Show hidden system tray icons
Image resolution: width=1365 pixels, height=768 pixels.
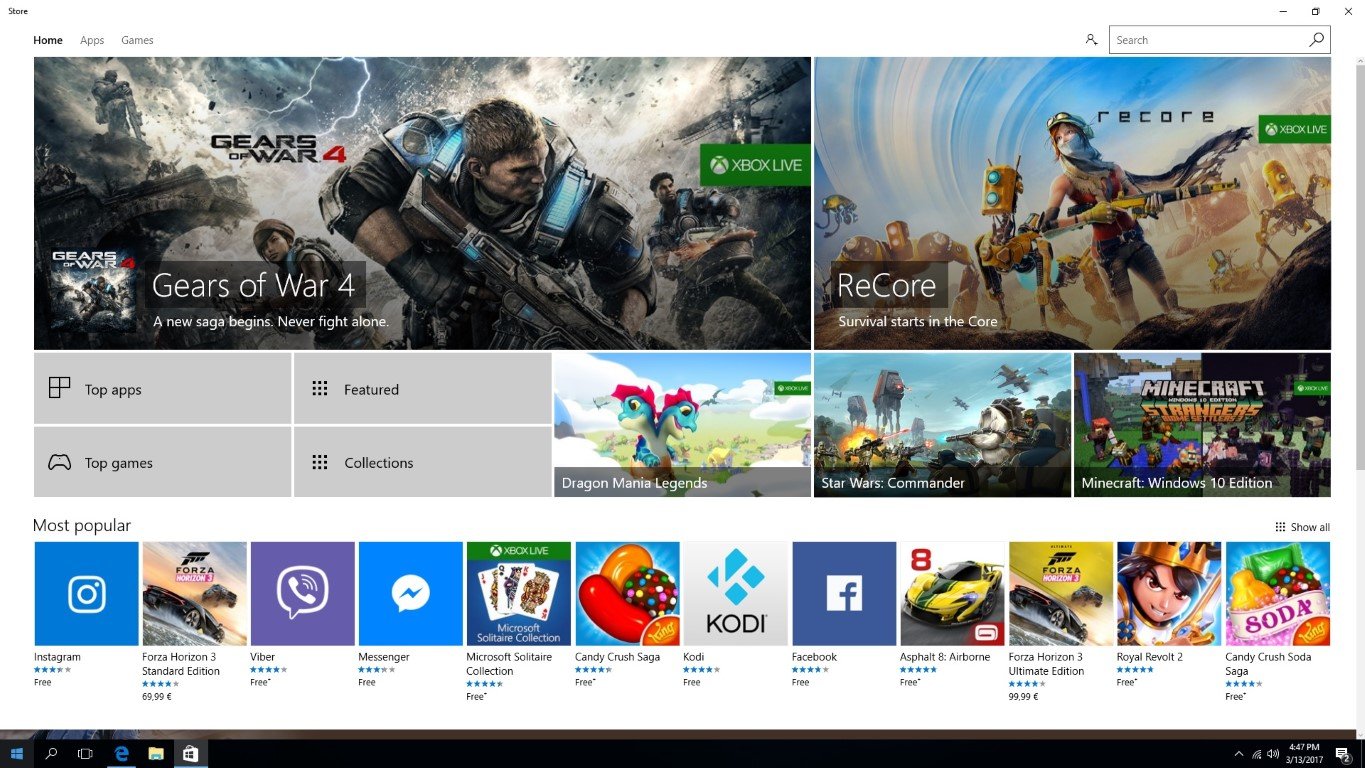coord(1239,753)
